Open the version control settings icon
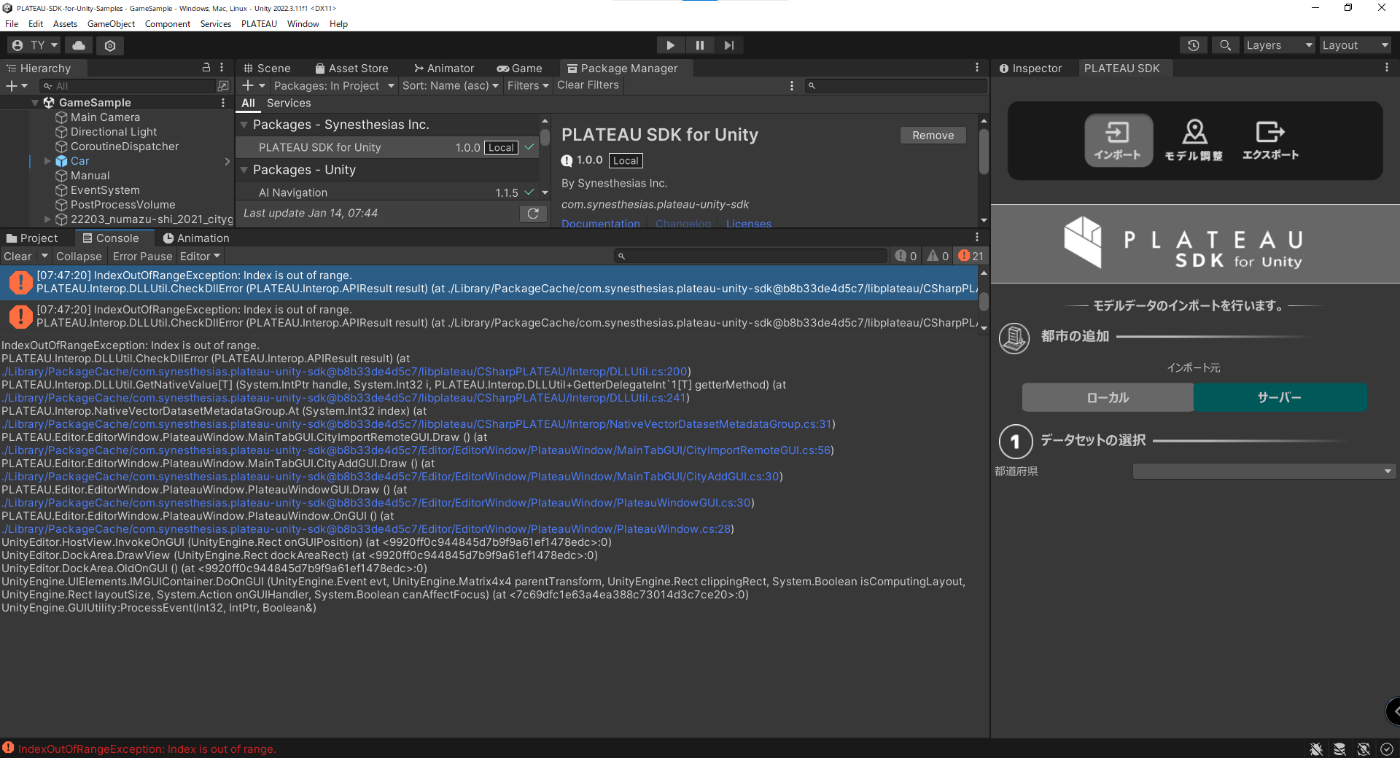1400x758 pixels. point(110,45)
